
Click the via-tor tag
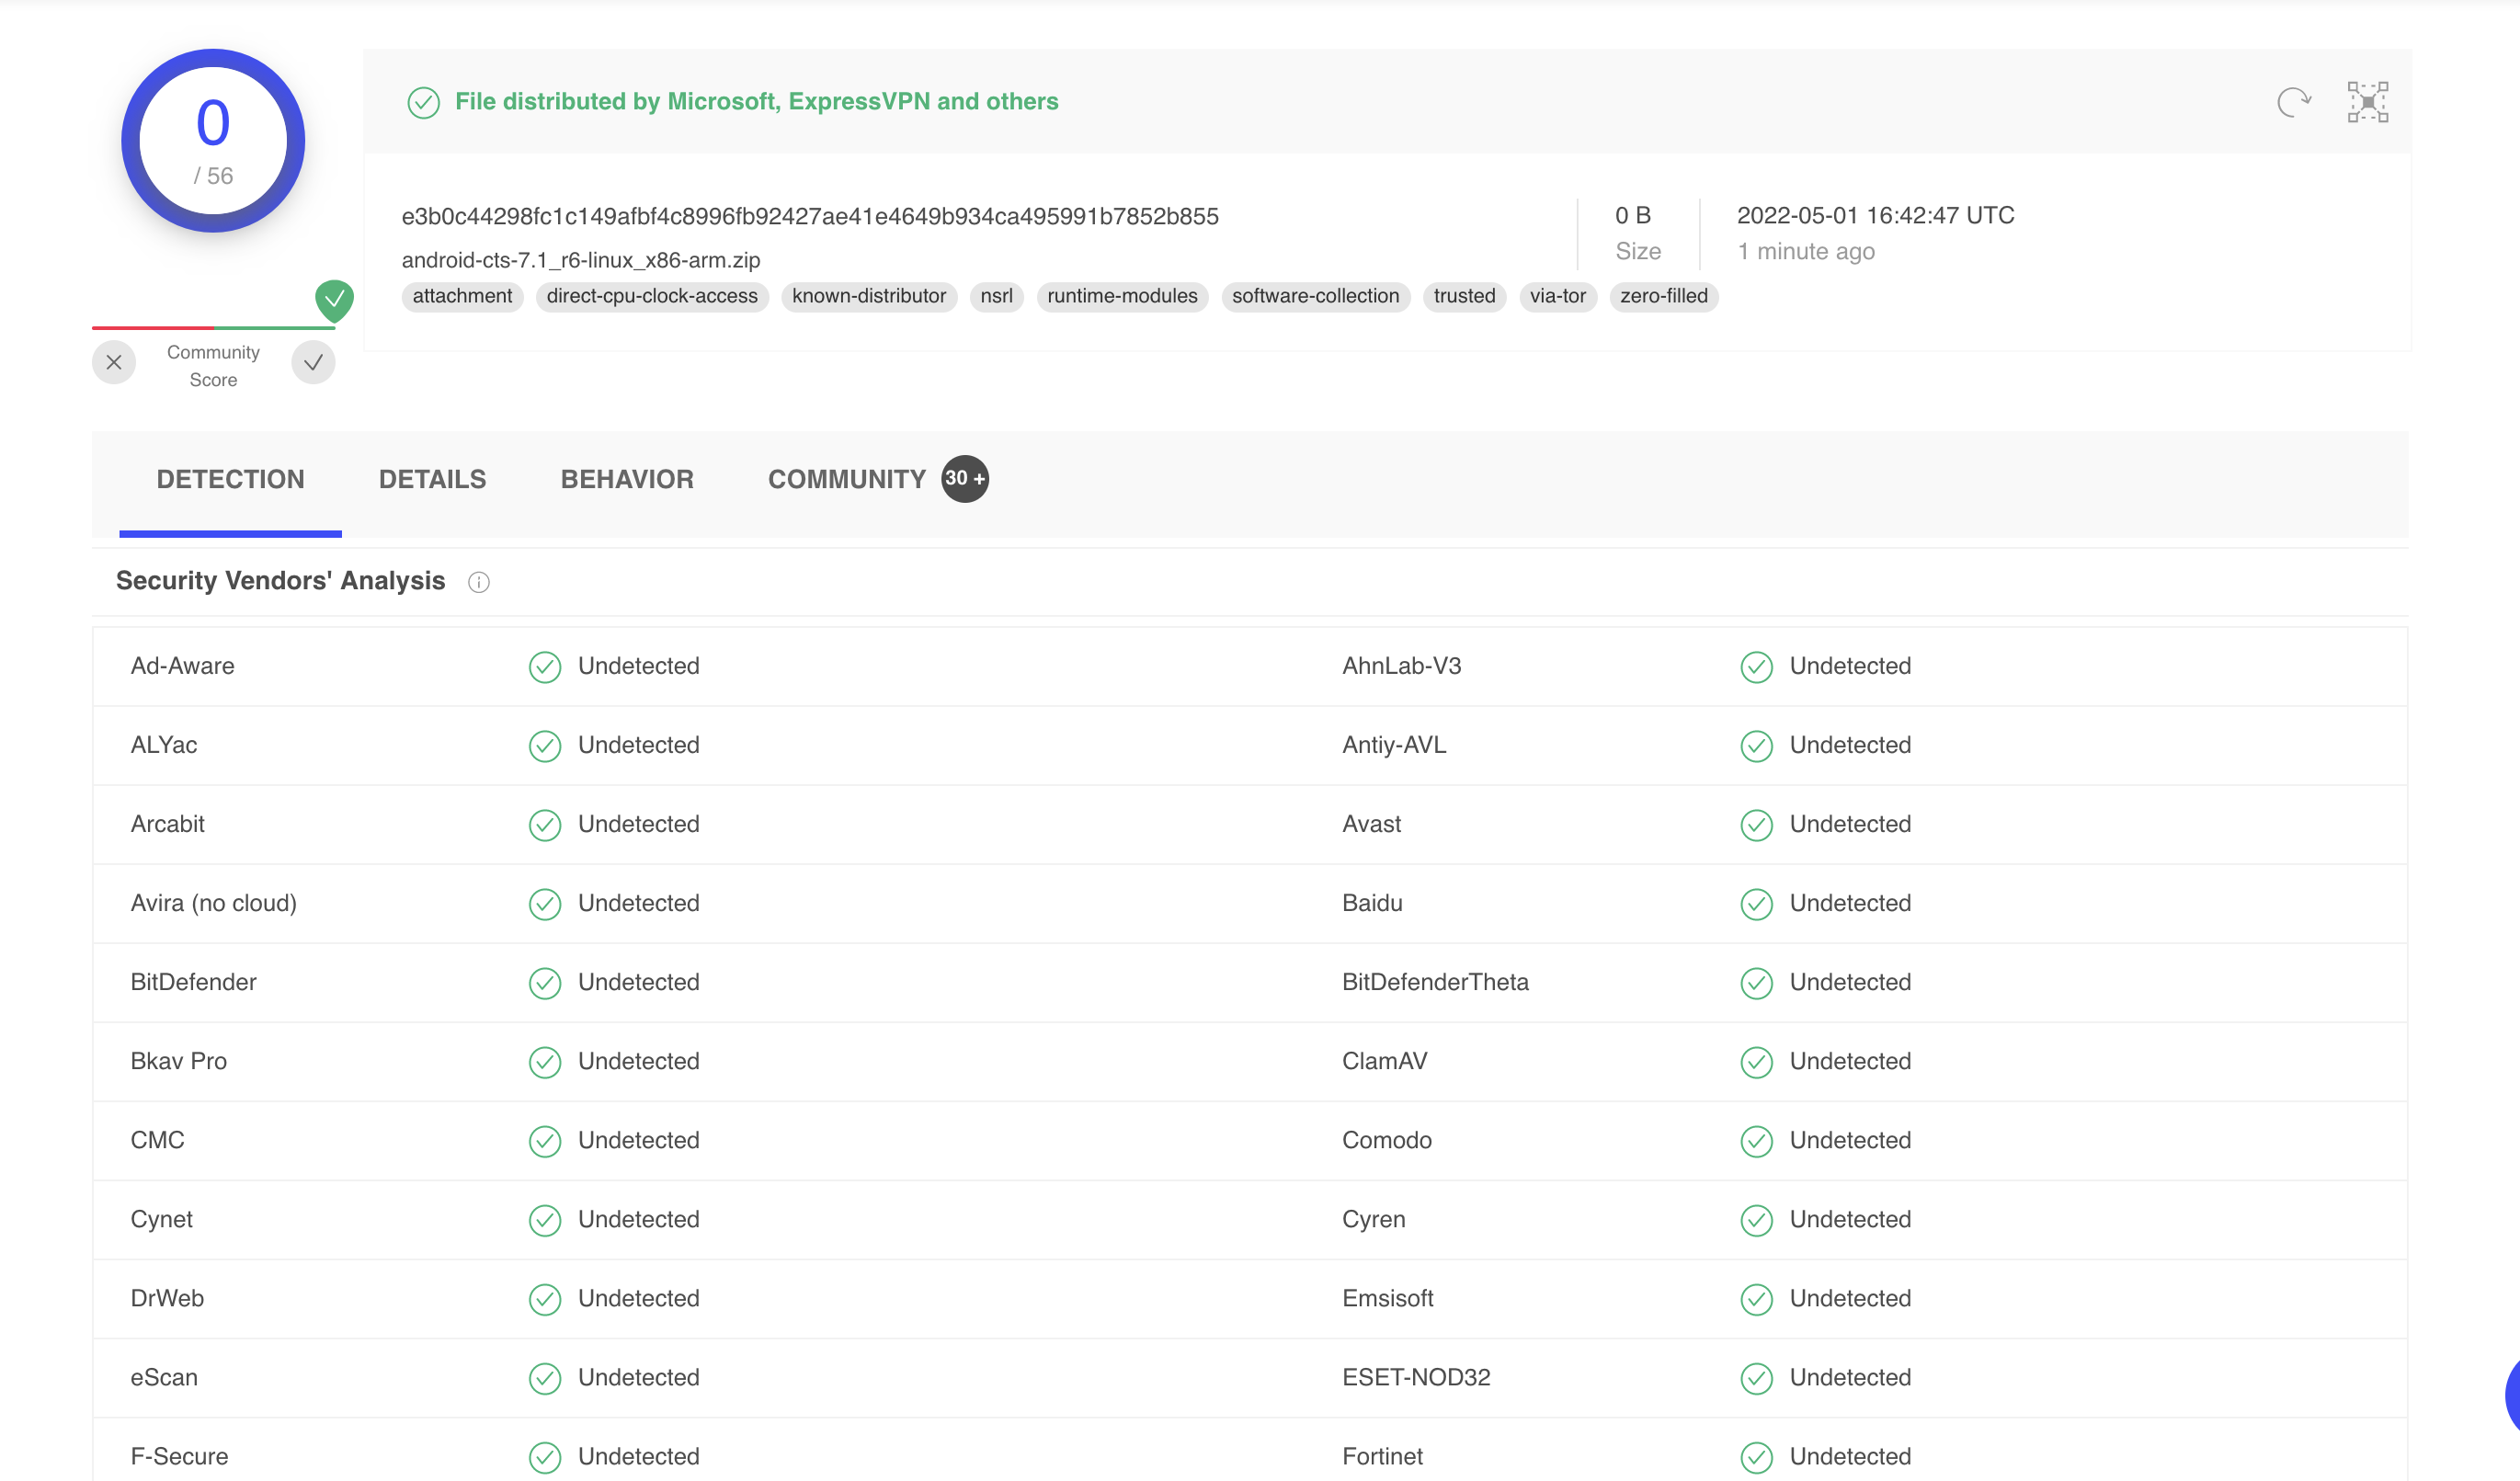(1557, 296)
